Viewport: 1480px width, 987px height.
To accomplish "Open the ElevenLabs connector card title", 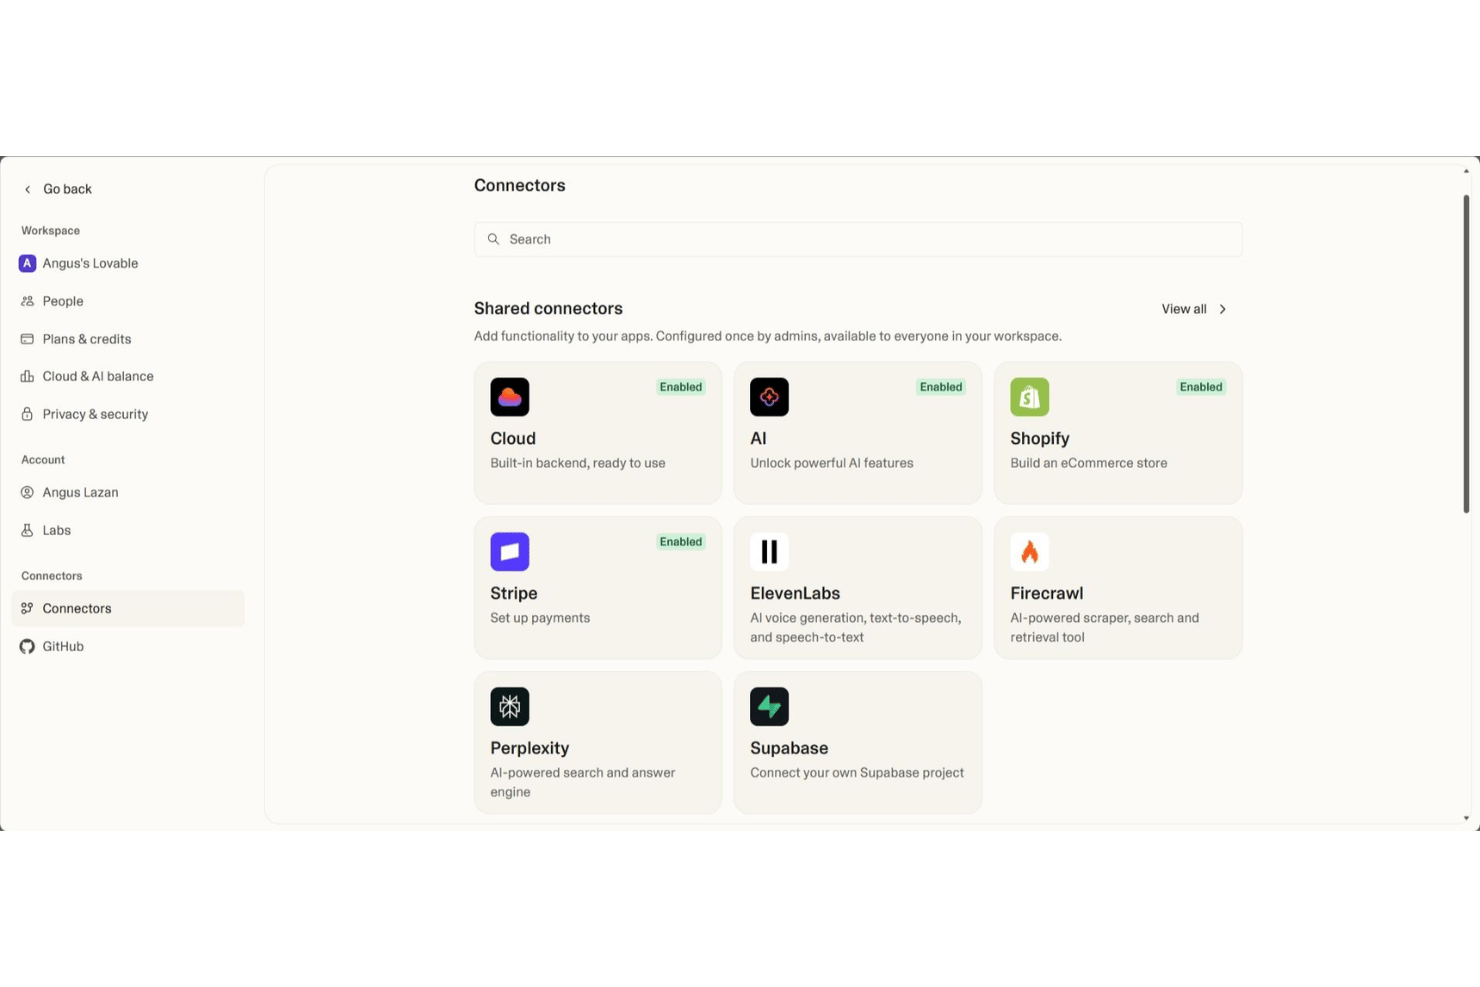I will pyautogui.click(x=795, y=593).
